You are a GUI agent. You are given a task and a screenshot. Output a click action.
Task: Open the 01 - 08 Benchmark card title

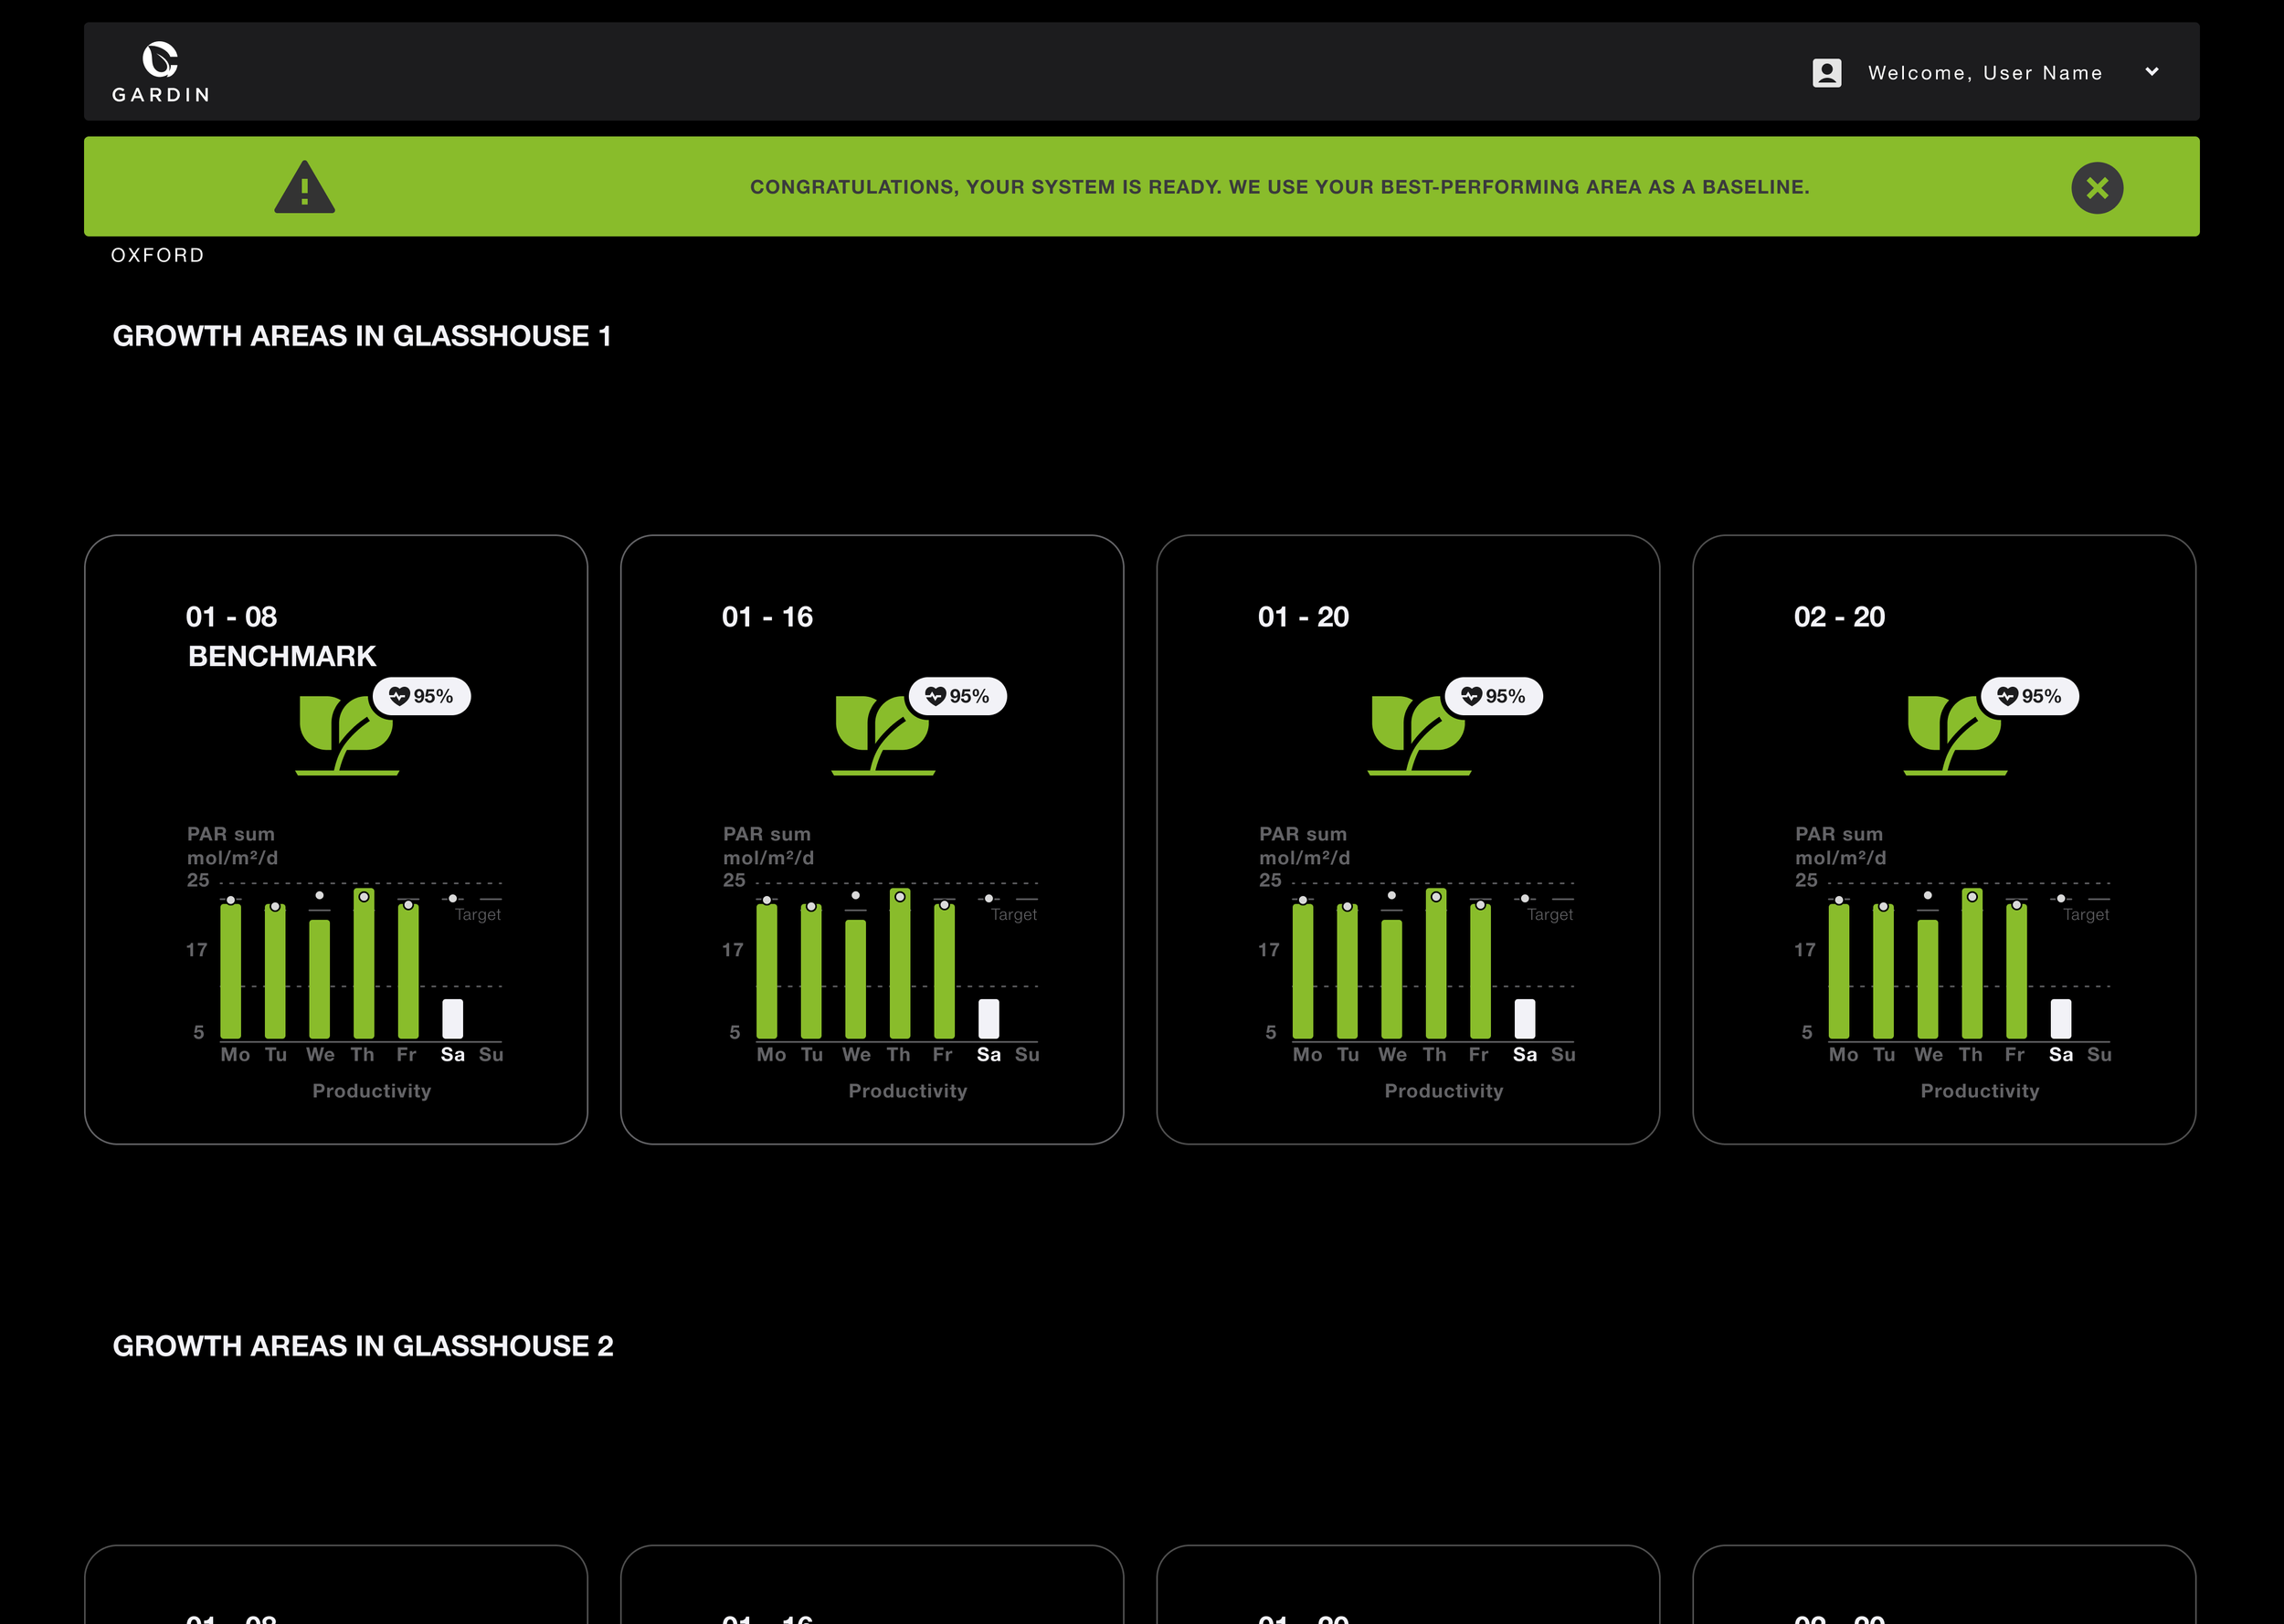tap(231, 617)
